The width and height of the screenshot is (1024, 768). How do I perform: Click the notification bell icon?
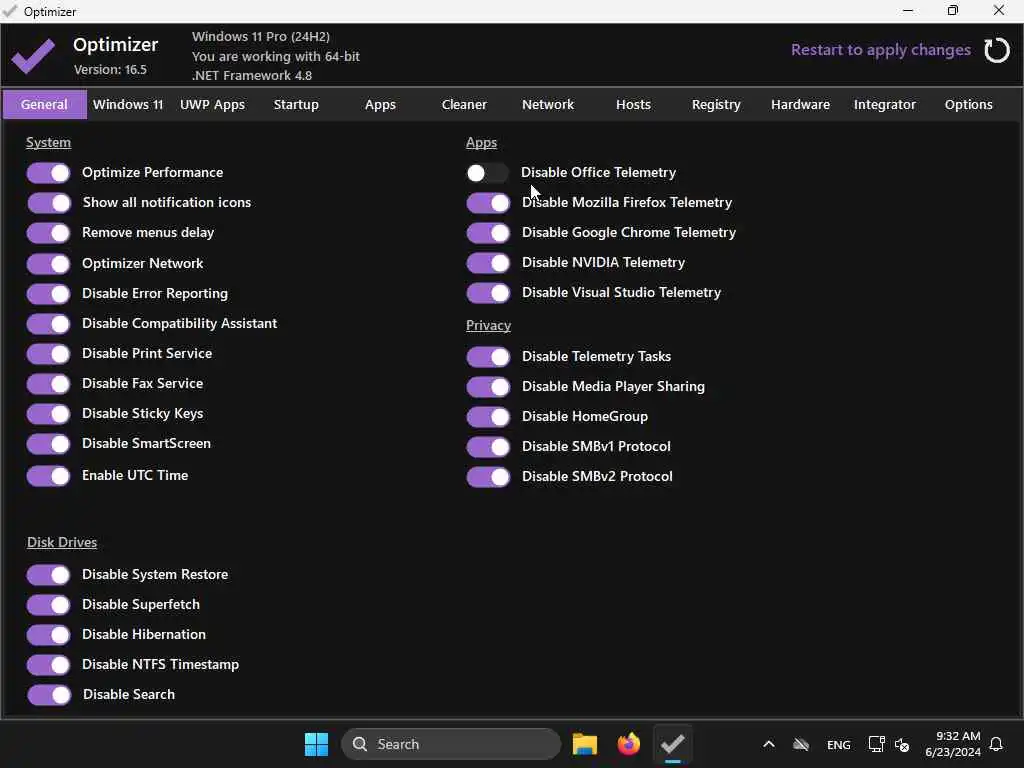click(x=996, y=744)
